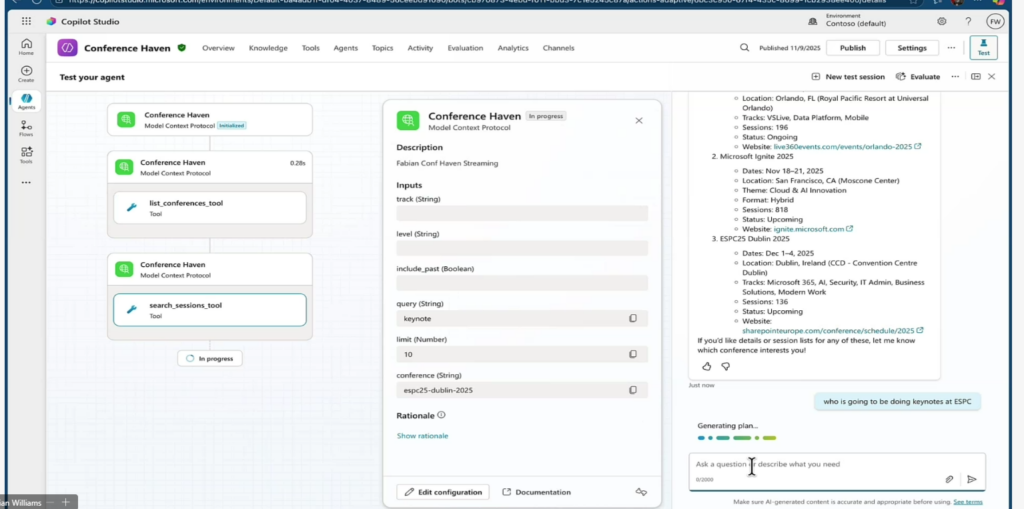Screen dimensions: 1024x509
Task: Click the send message arrow icon
Action: [x=971, y=479]
